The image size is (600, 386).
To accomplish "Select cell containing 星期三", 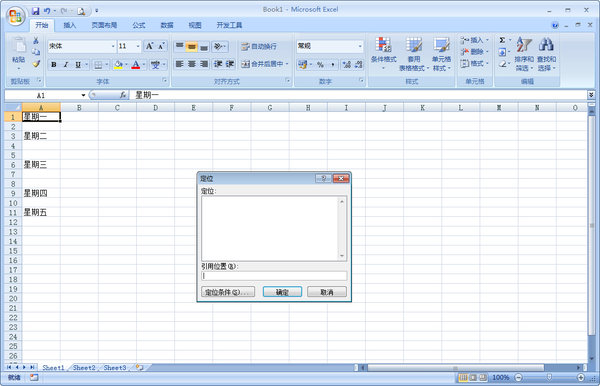I will 41,164.
